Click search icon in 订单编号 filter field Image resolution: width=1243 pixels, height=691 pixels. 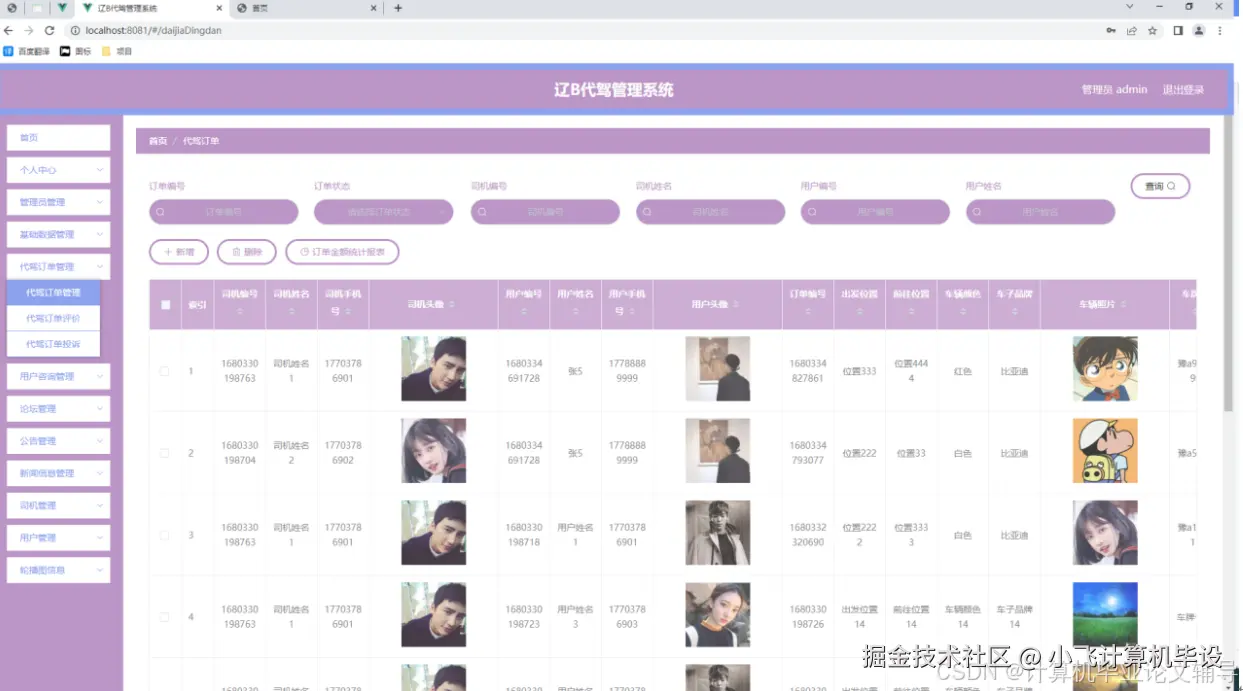[160, 212]
